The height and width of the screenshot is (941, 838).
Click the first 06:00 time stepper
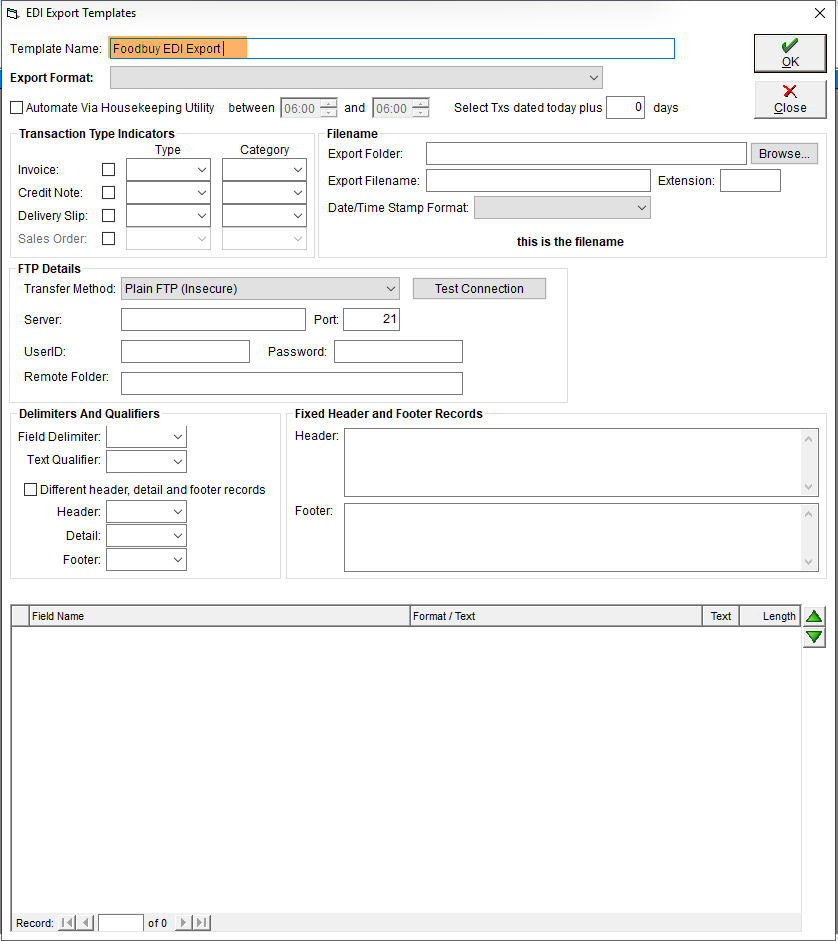[x=328, y=108]
